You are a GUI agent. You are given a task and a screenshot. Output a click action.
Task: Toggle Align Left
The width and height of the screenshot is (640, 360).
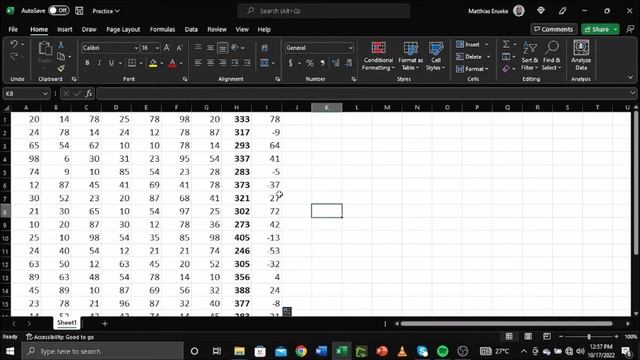click(x=198, y=62)
